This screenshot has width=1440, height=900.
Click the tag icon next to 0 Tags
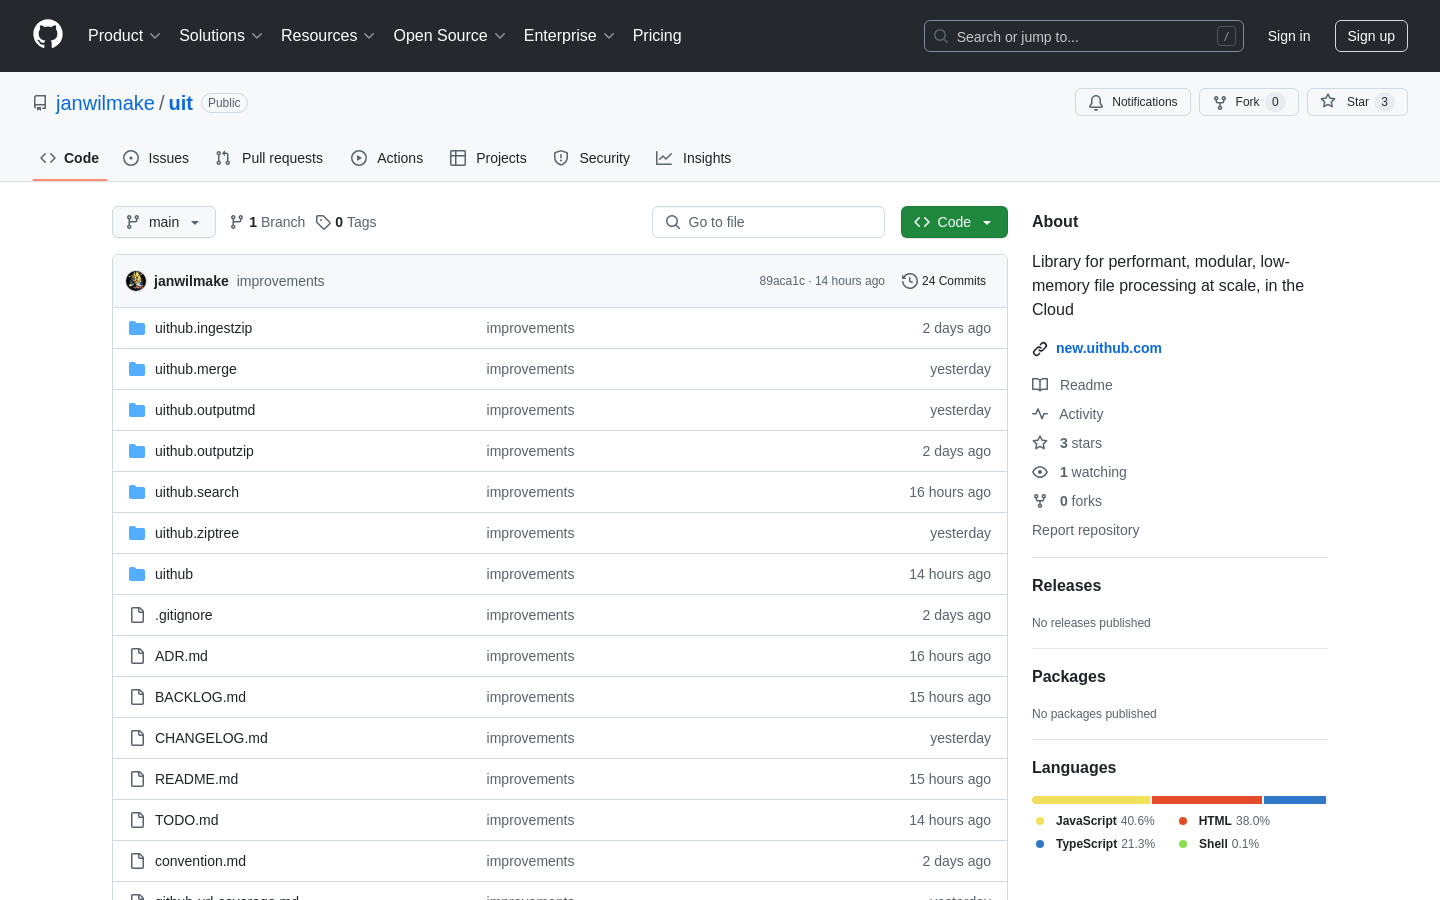323,222
